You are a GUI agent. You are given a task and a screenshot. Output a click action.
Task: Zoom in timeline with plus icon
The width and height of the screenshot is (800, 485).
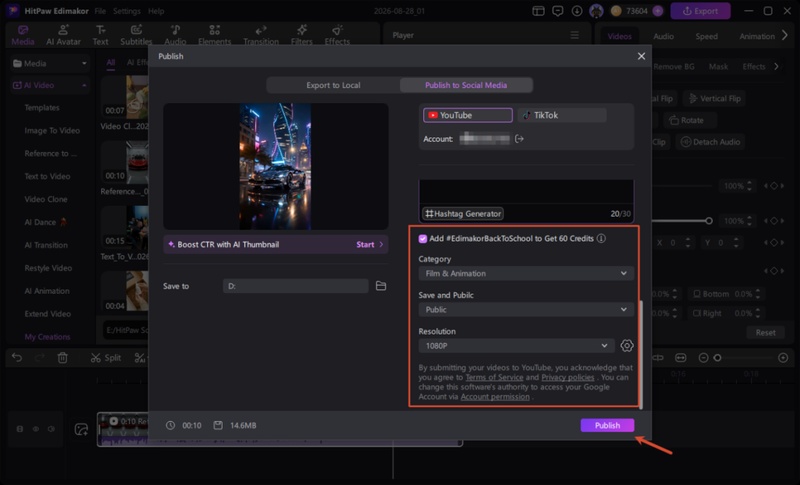coord(783,358)
